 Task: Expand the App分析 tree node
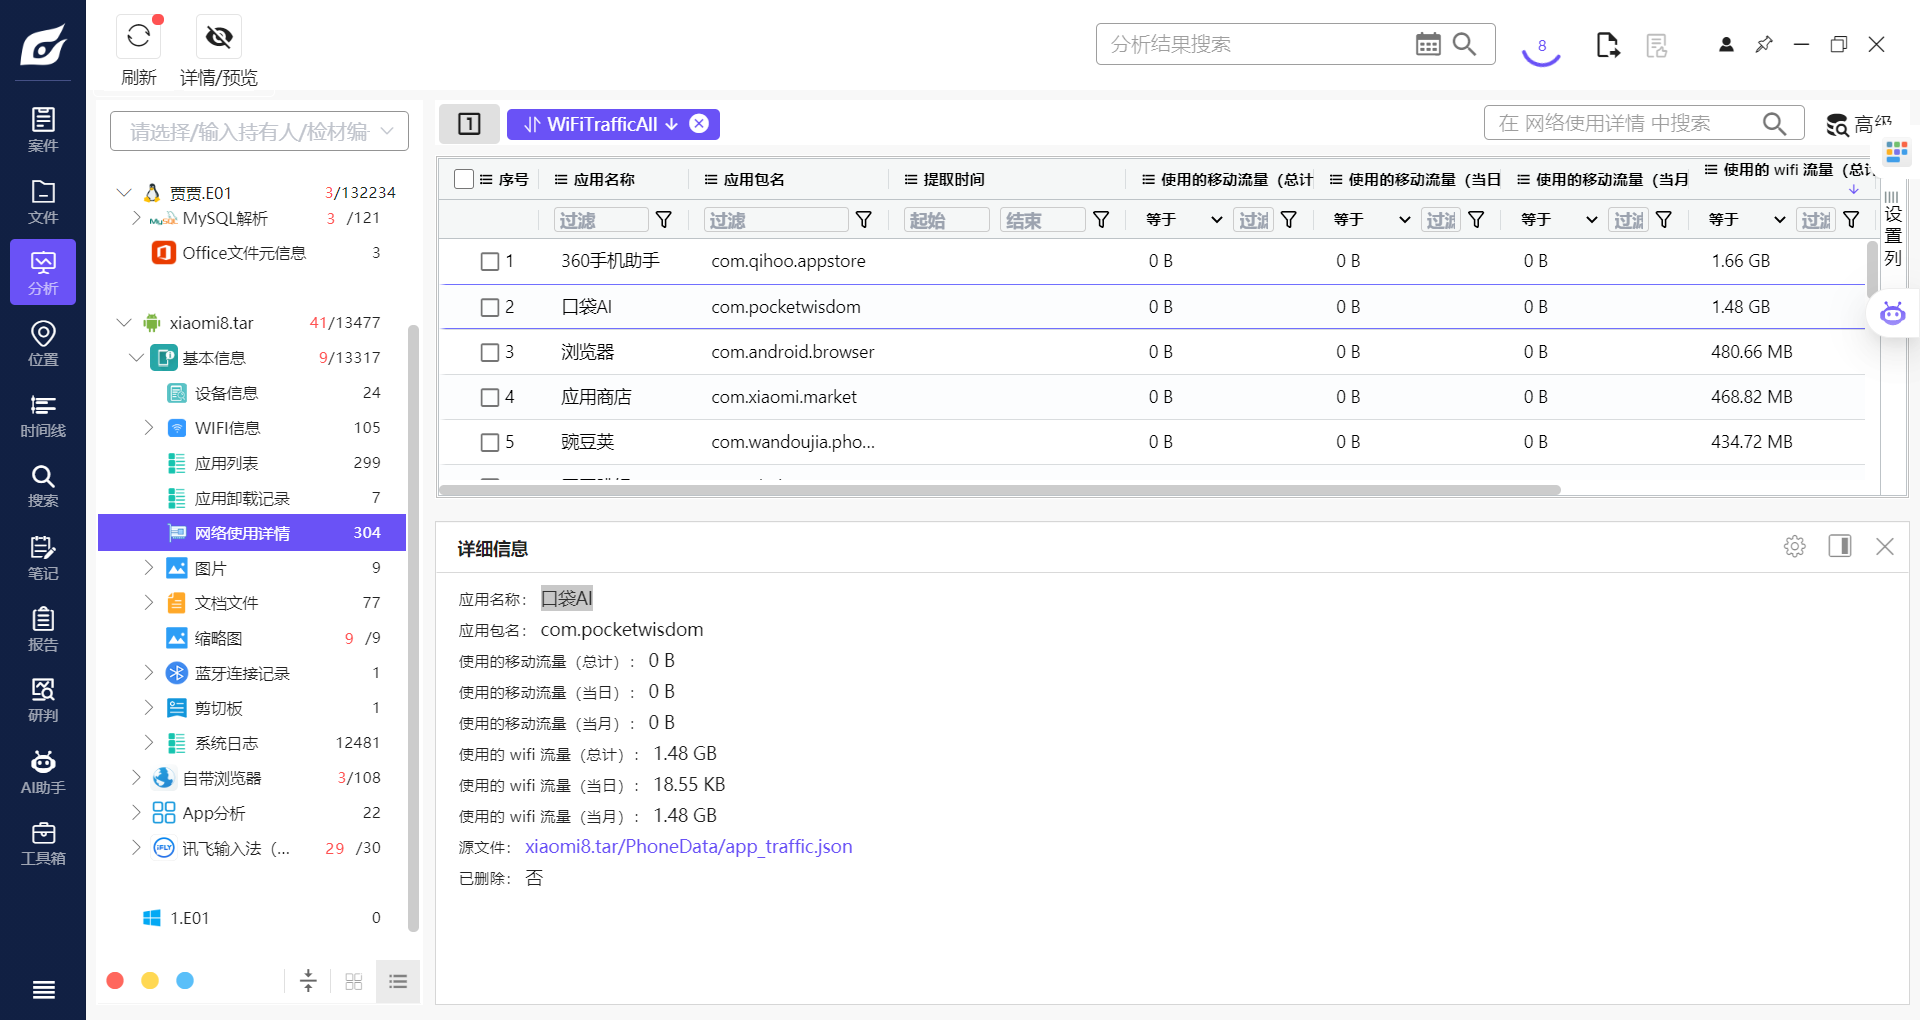136,812
